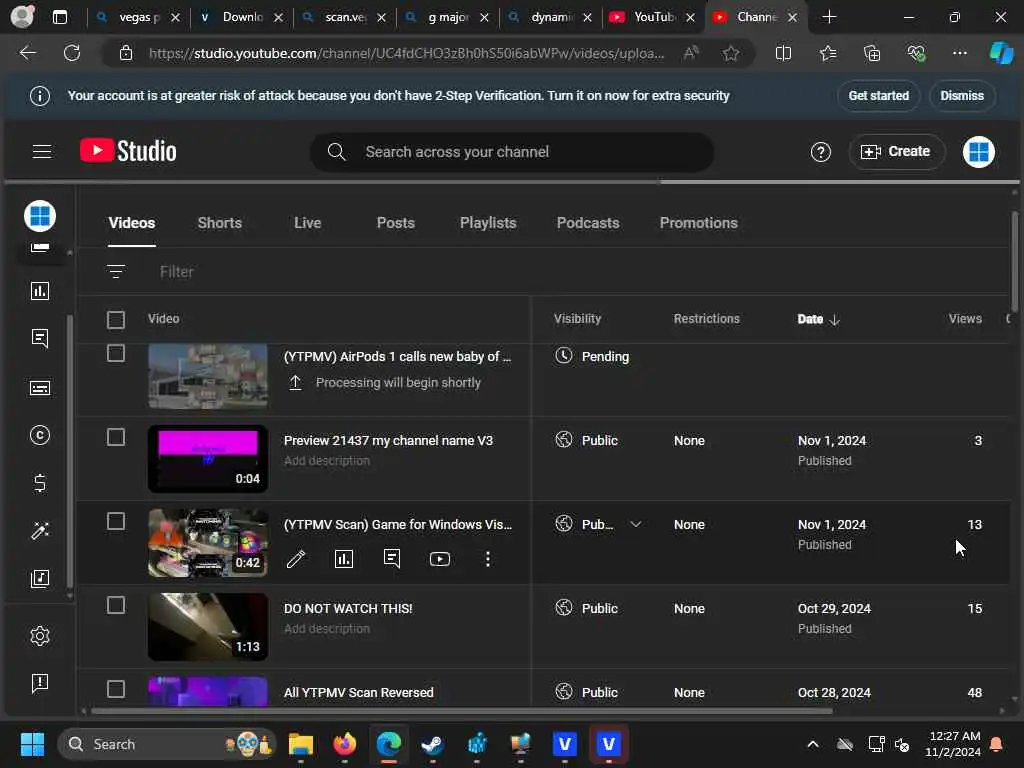Screen dimensions: 1024x768
Task: Open Customization (magic wand) in the sidebar
Action: tap(40, 531)
